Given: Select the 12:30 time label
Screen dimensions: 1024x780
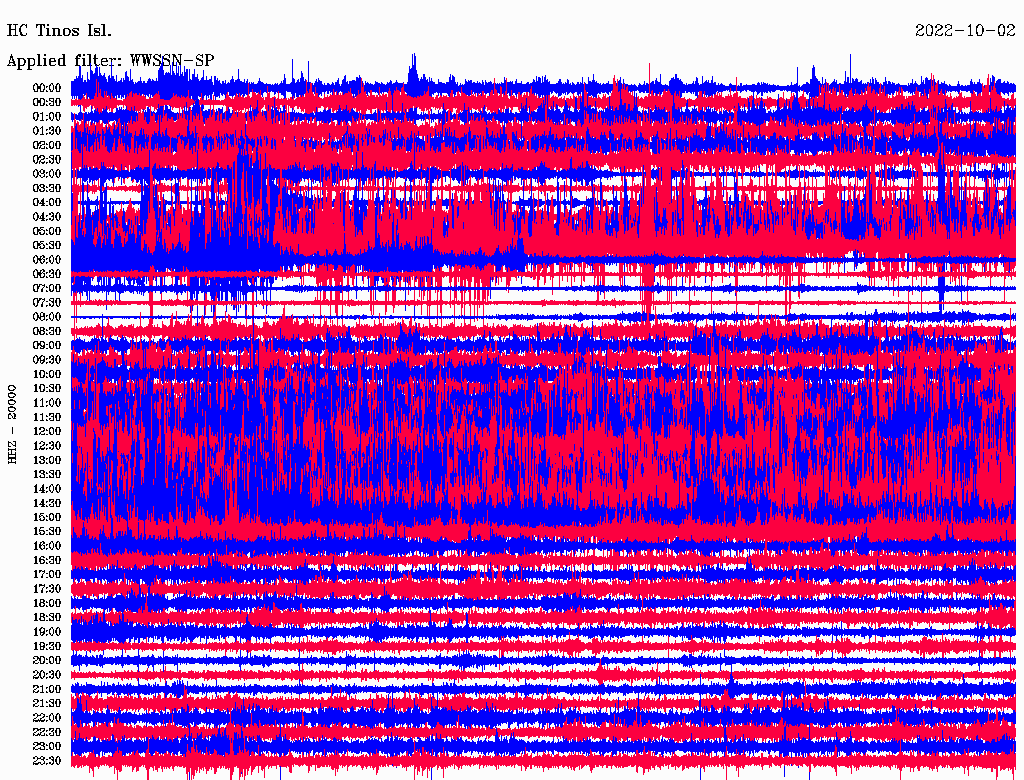Looking at the screenshot, I should pos(47,446).
